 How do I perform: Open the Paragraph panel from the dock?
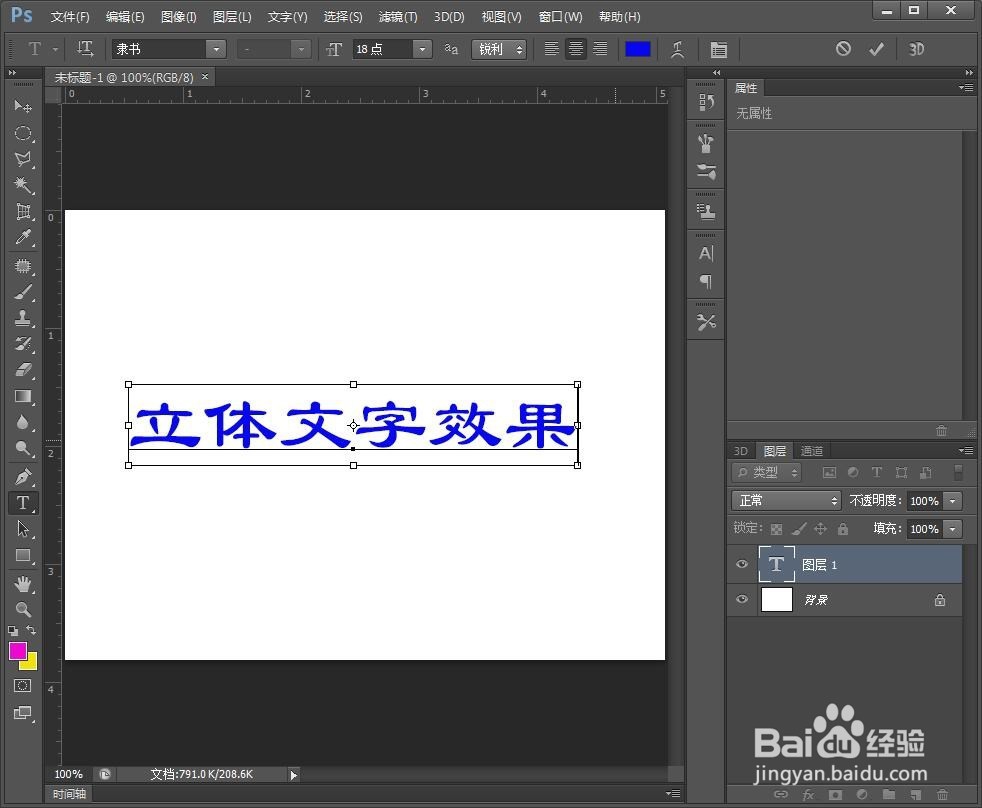[706, 283]
